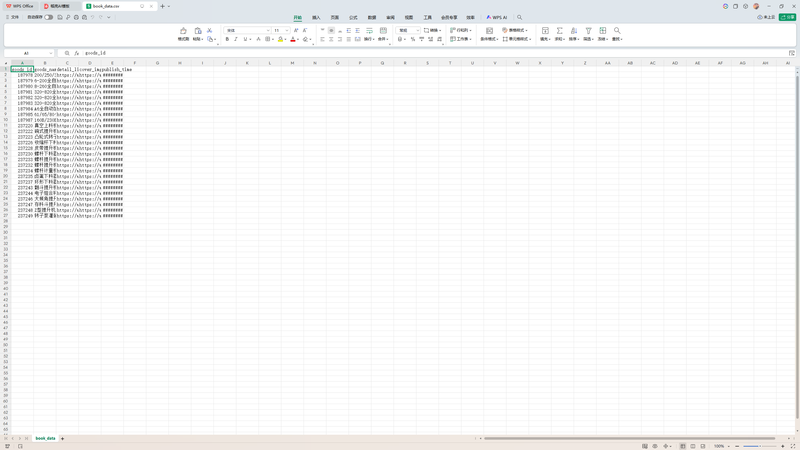Open the Start (开始) ribbon tab
Screen dimensions: 800x450
click(x=297, y=17)
